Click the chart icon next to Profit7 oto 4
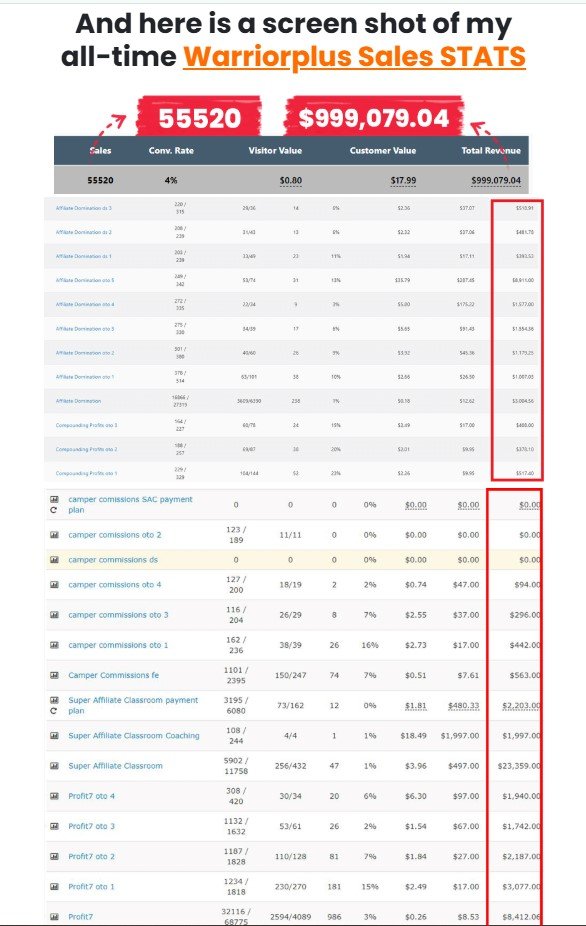The image size is (586, 926). pyautogui.click(x=54, y=796)
